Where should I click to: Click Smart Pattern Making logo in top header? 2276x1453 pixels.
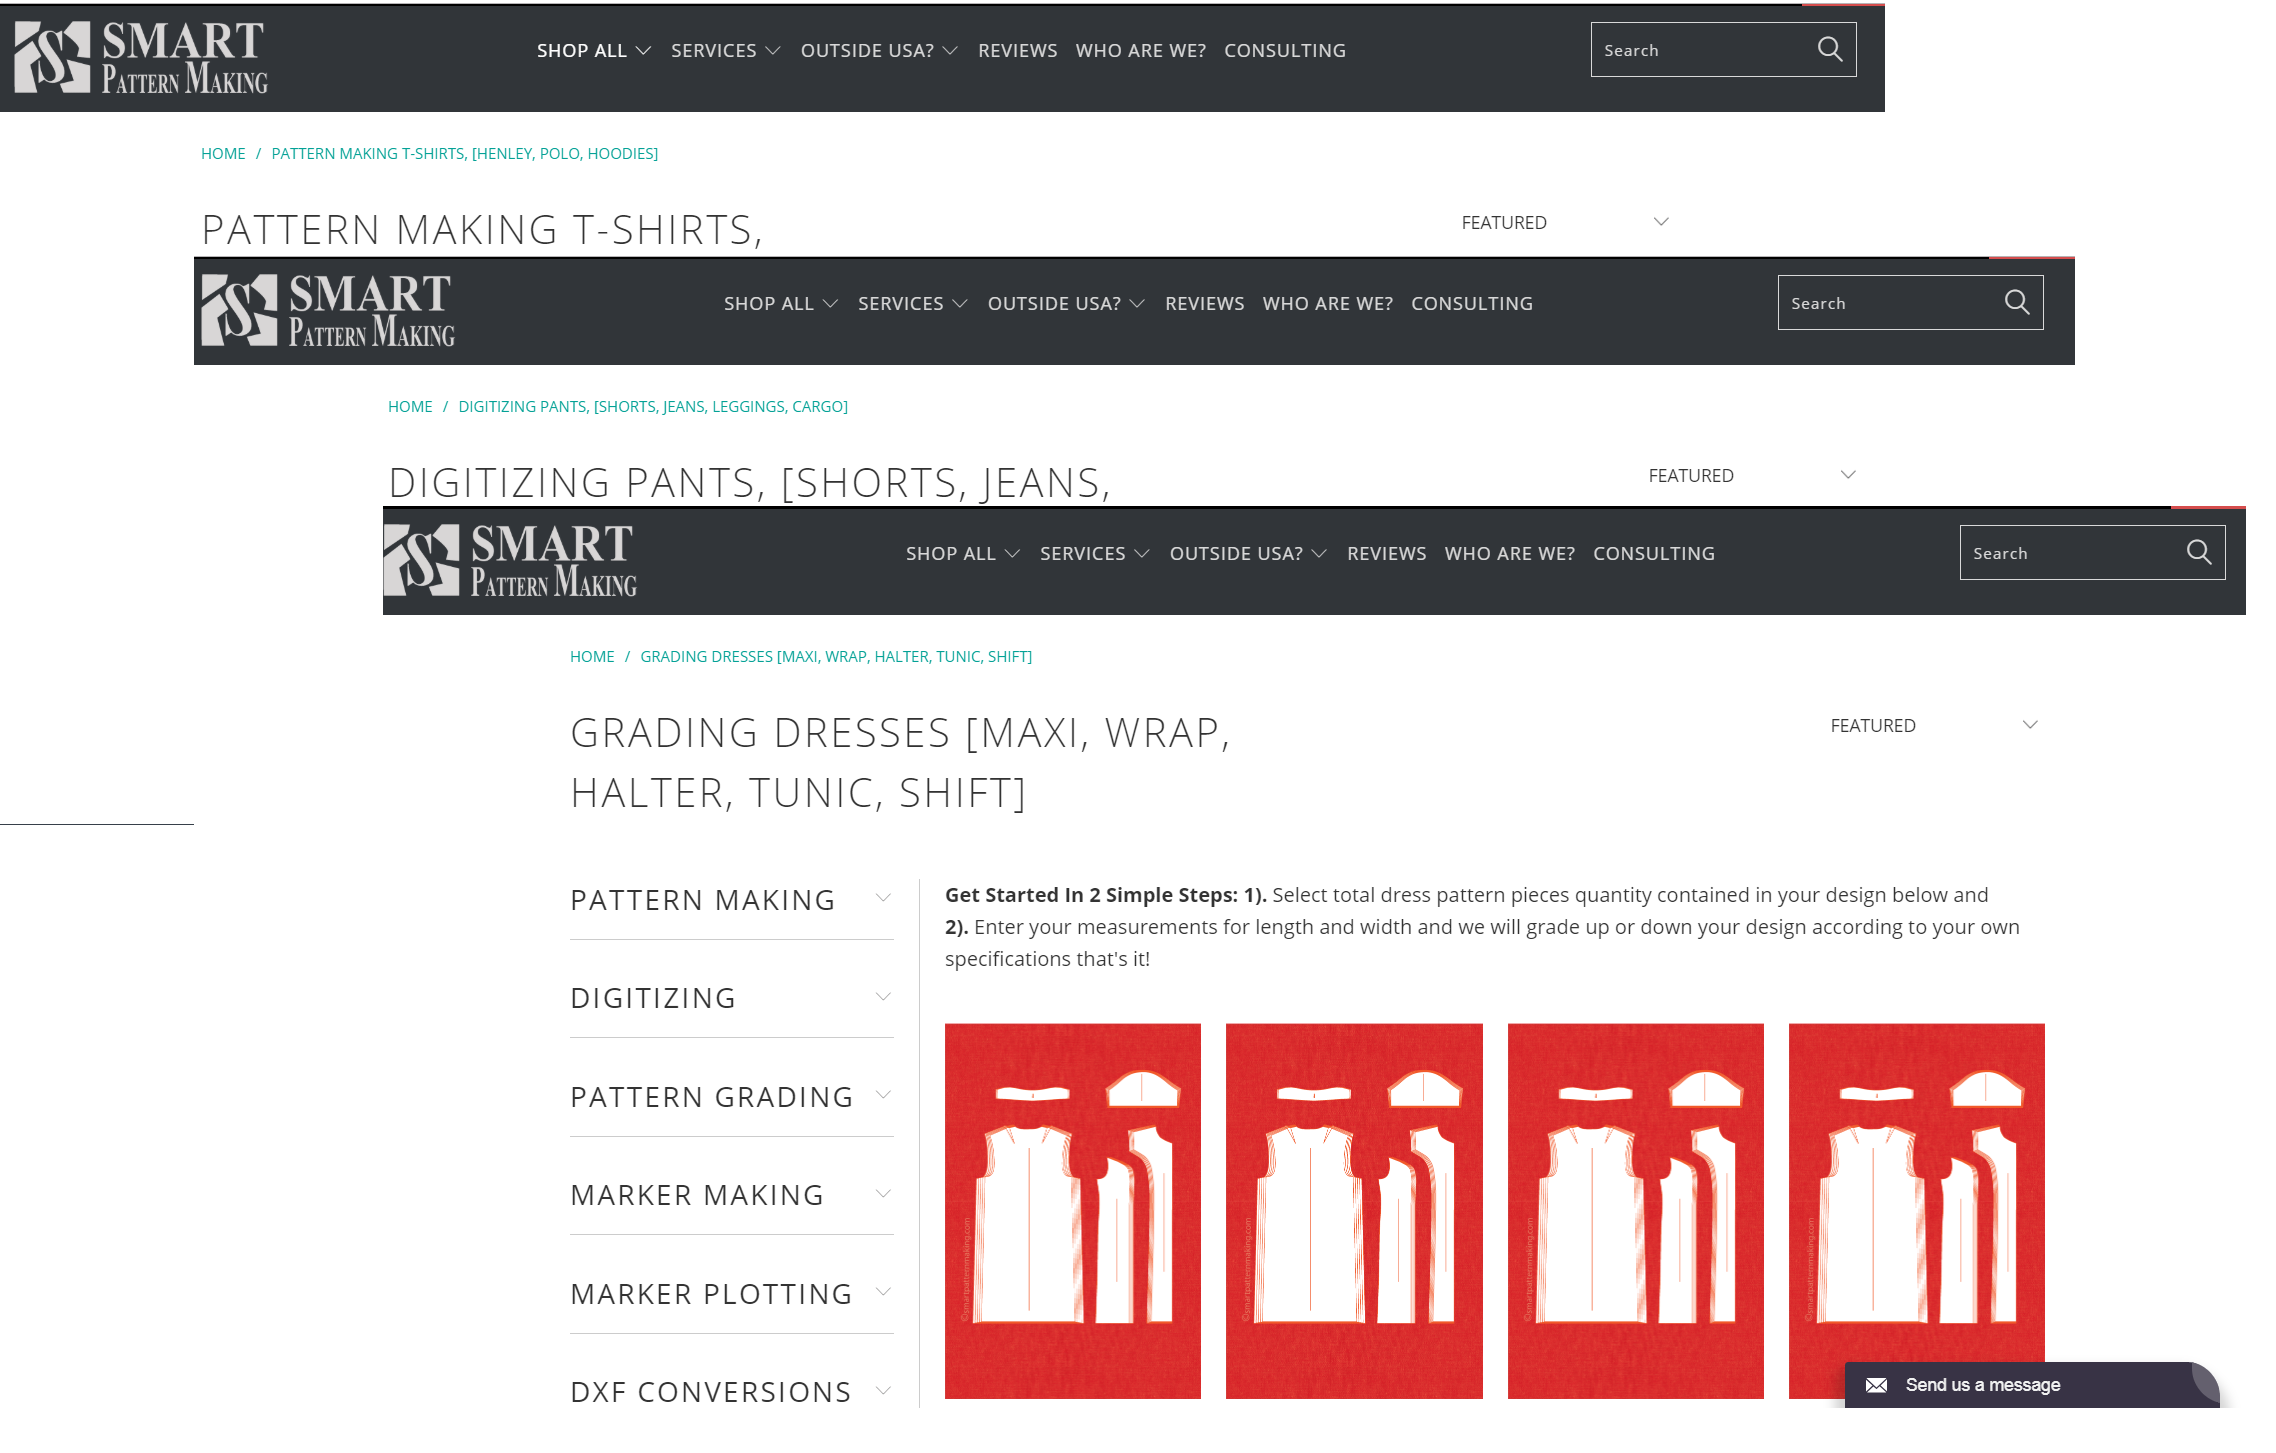[x=141, y=58]
